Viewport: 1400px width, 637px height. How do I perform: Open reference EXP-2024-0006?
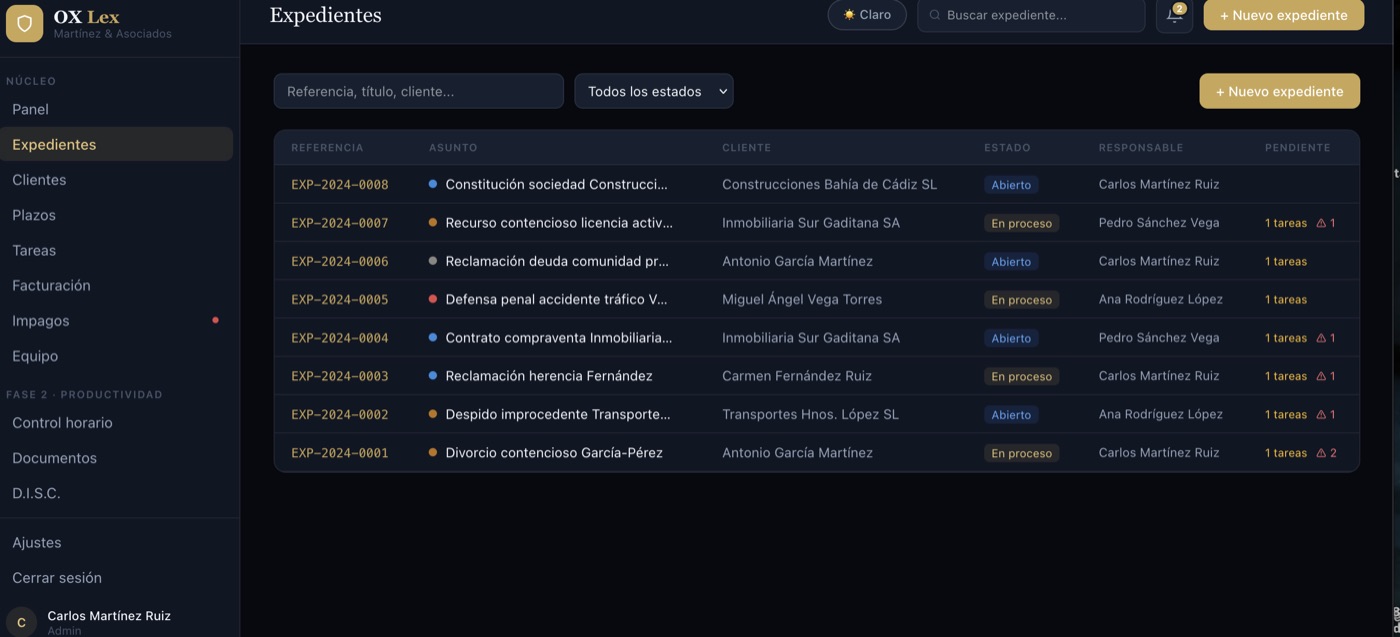point(340,261)
